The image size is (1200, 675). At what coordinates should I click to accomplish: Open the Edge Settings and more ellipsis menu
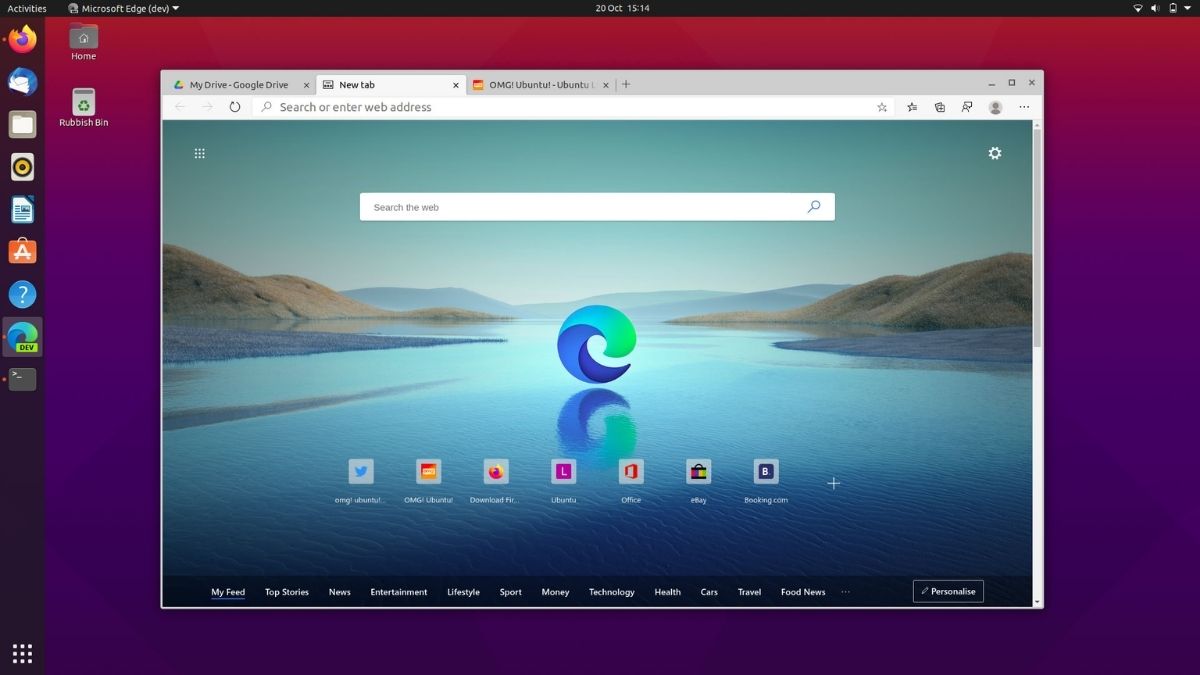click(1023, 107)
